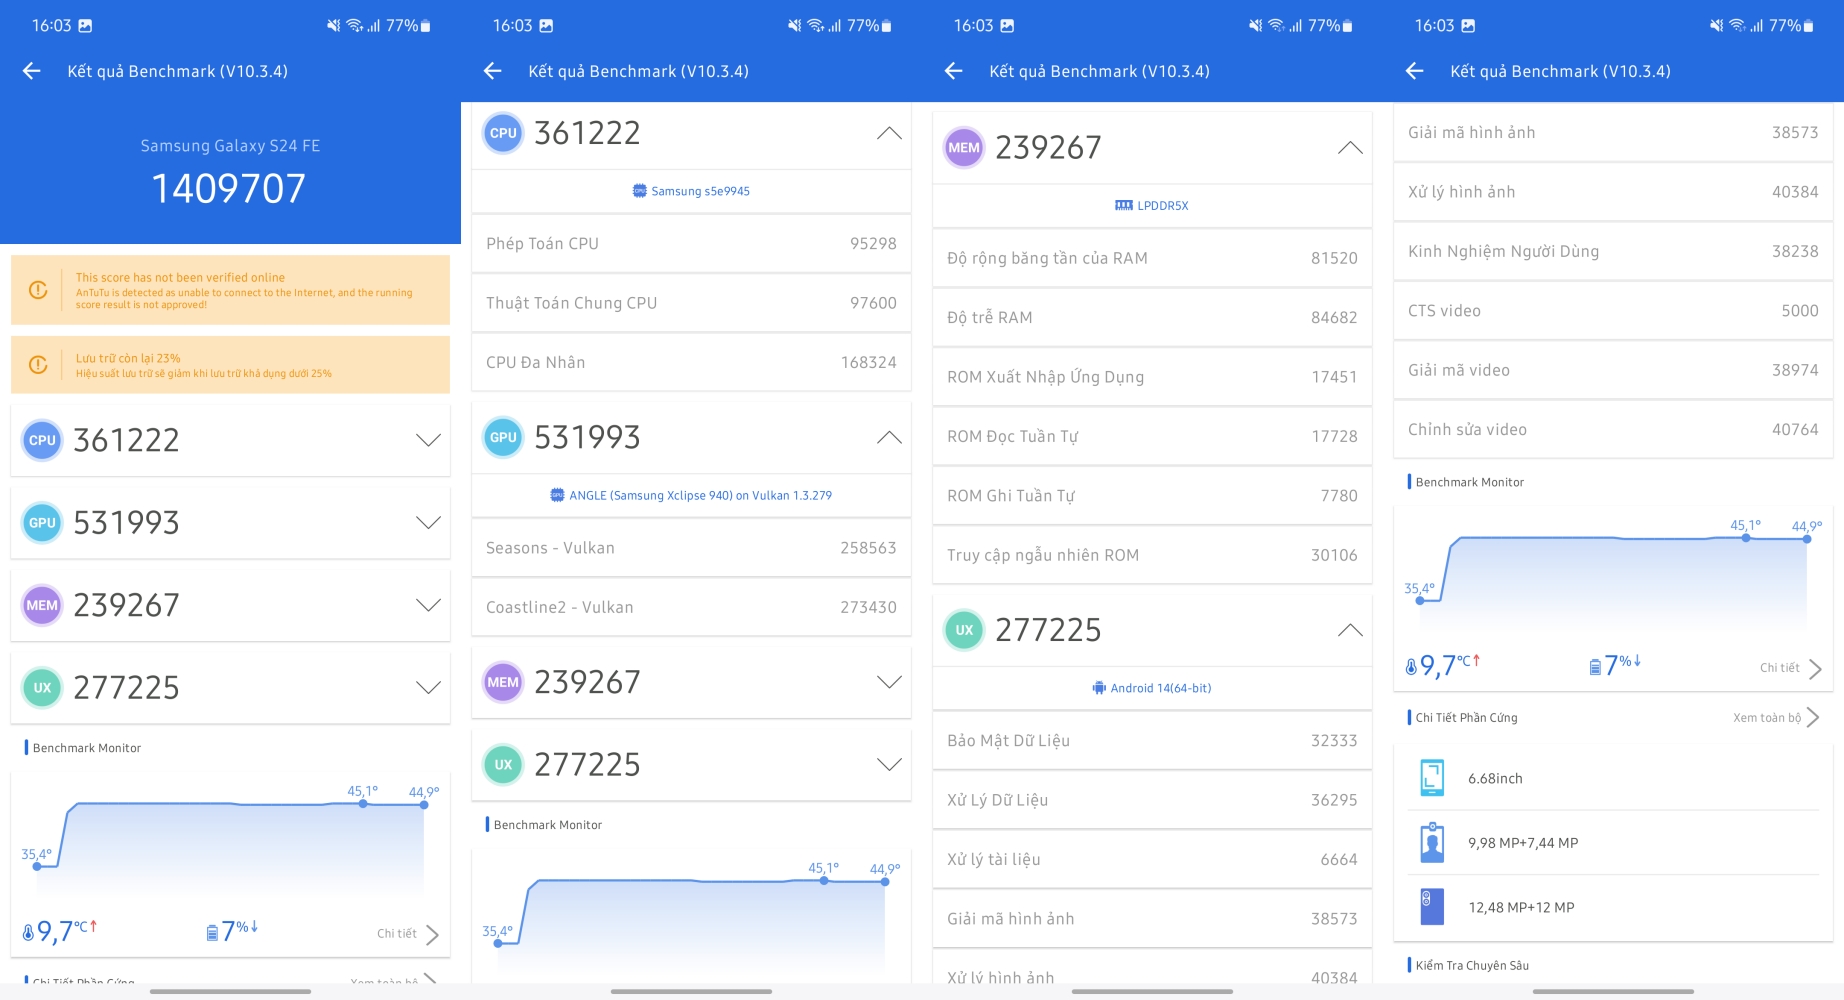Select the "Xử lý tài liệu" 6664 row
Image resolution: width=1844 pixels, height=1000 pixels.
tap(1152, 860)
